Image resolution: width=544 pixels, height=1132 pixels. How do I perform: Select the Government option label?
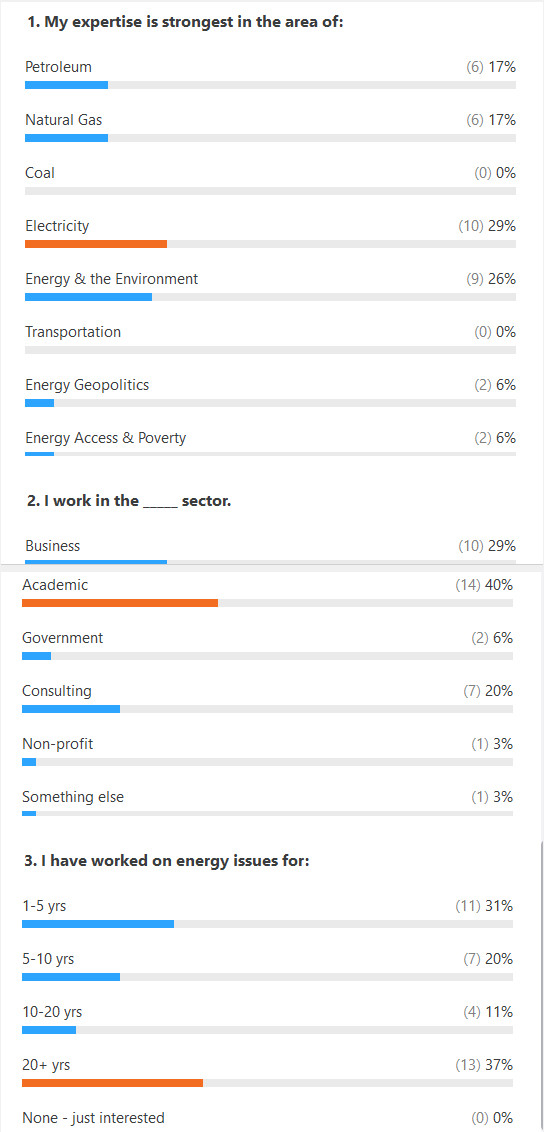63,638
